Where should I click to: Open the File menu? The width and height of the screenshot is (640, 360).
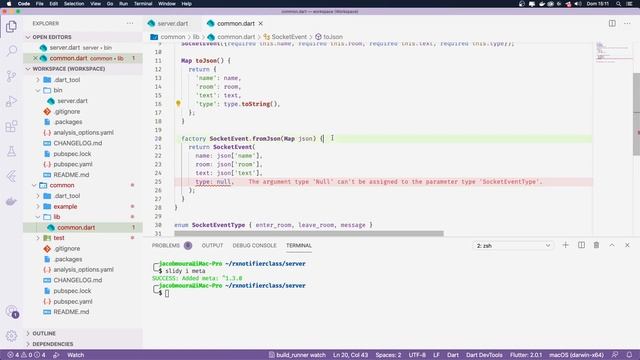tap(40, 4)
